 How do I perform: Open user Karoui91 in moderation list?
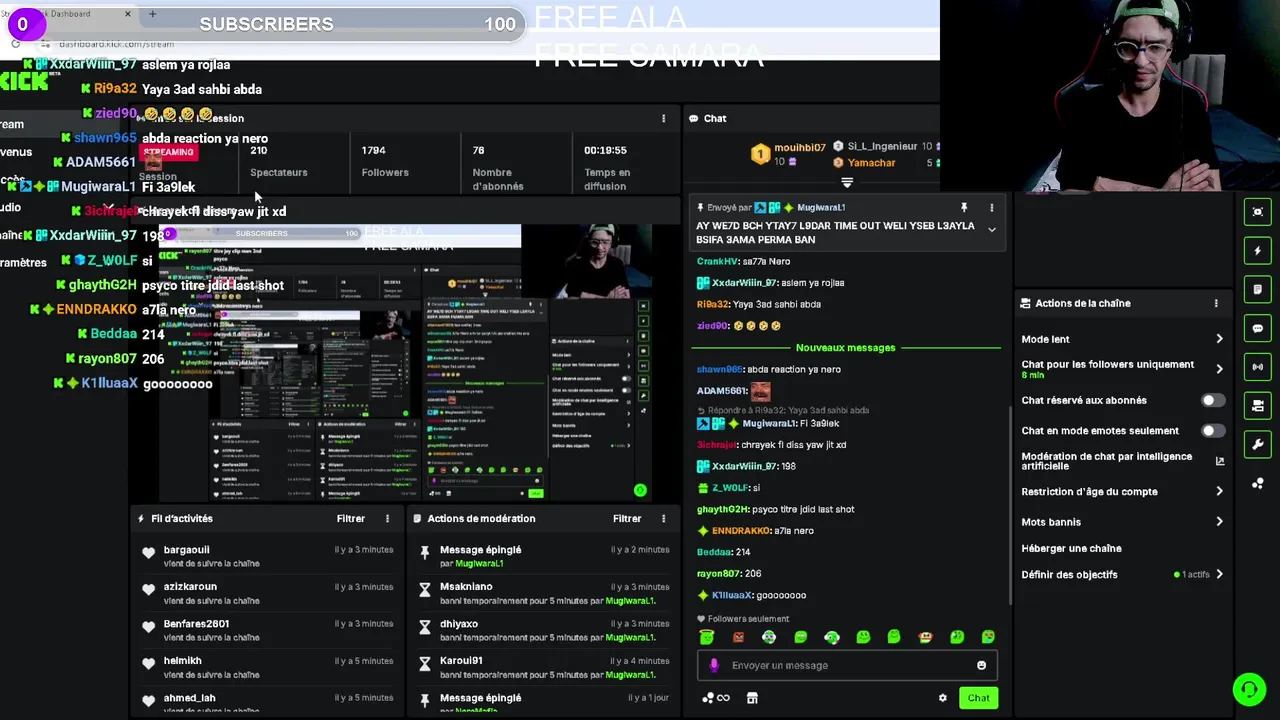[461, 661]
